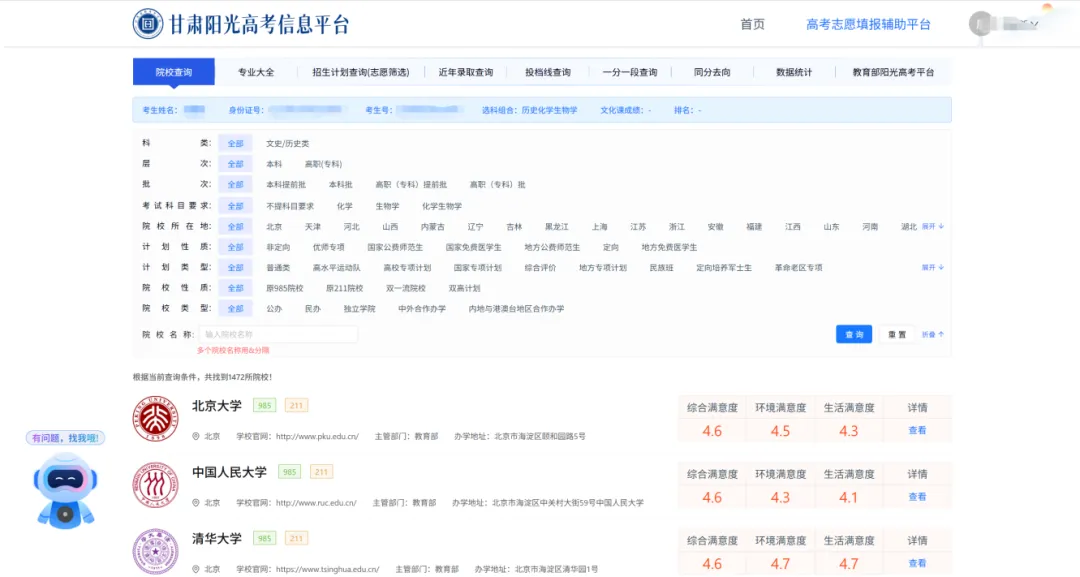Filter by location 黑龙江
The height and width of the screenshot is (577, 1080).
click(557, 227)
